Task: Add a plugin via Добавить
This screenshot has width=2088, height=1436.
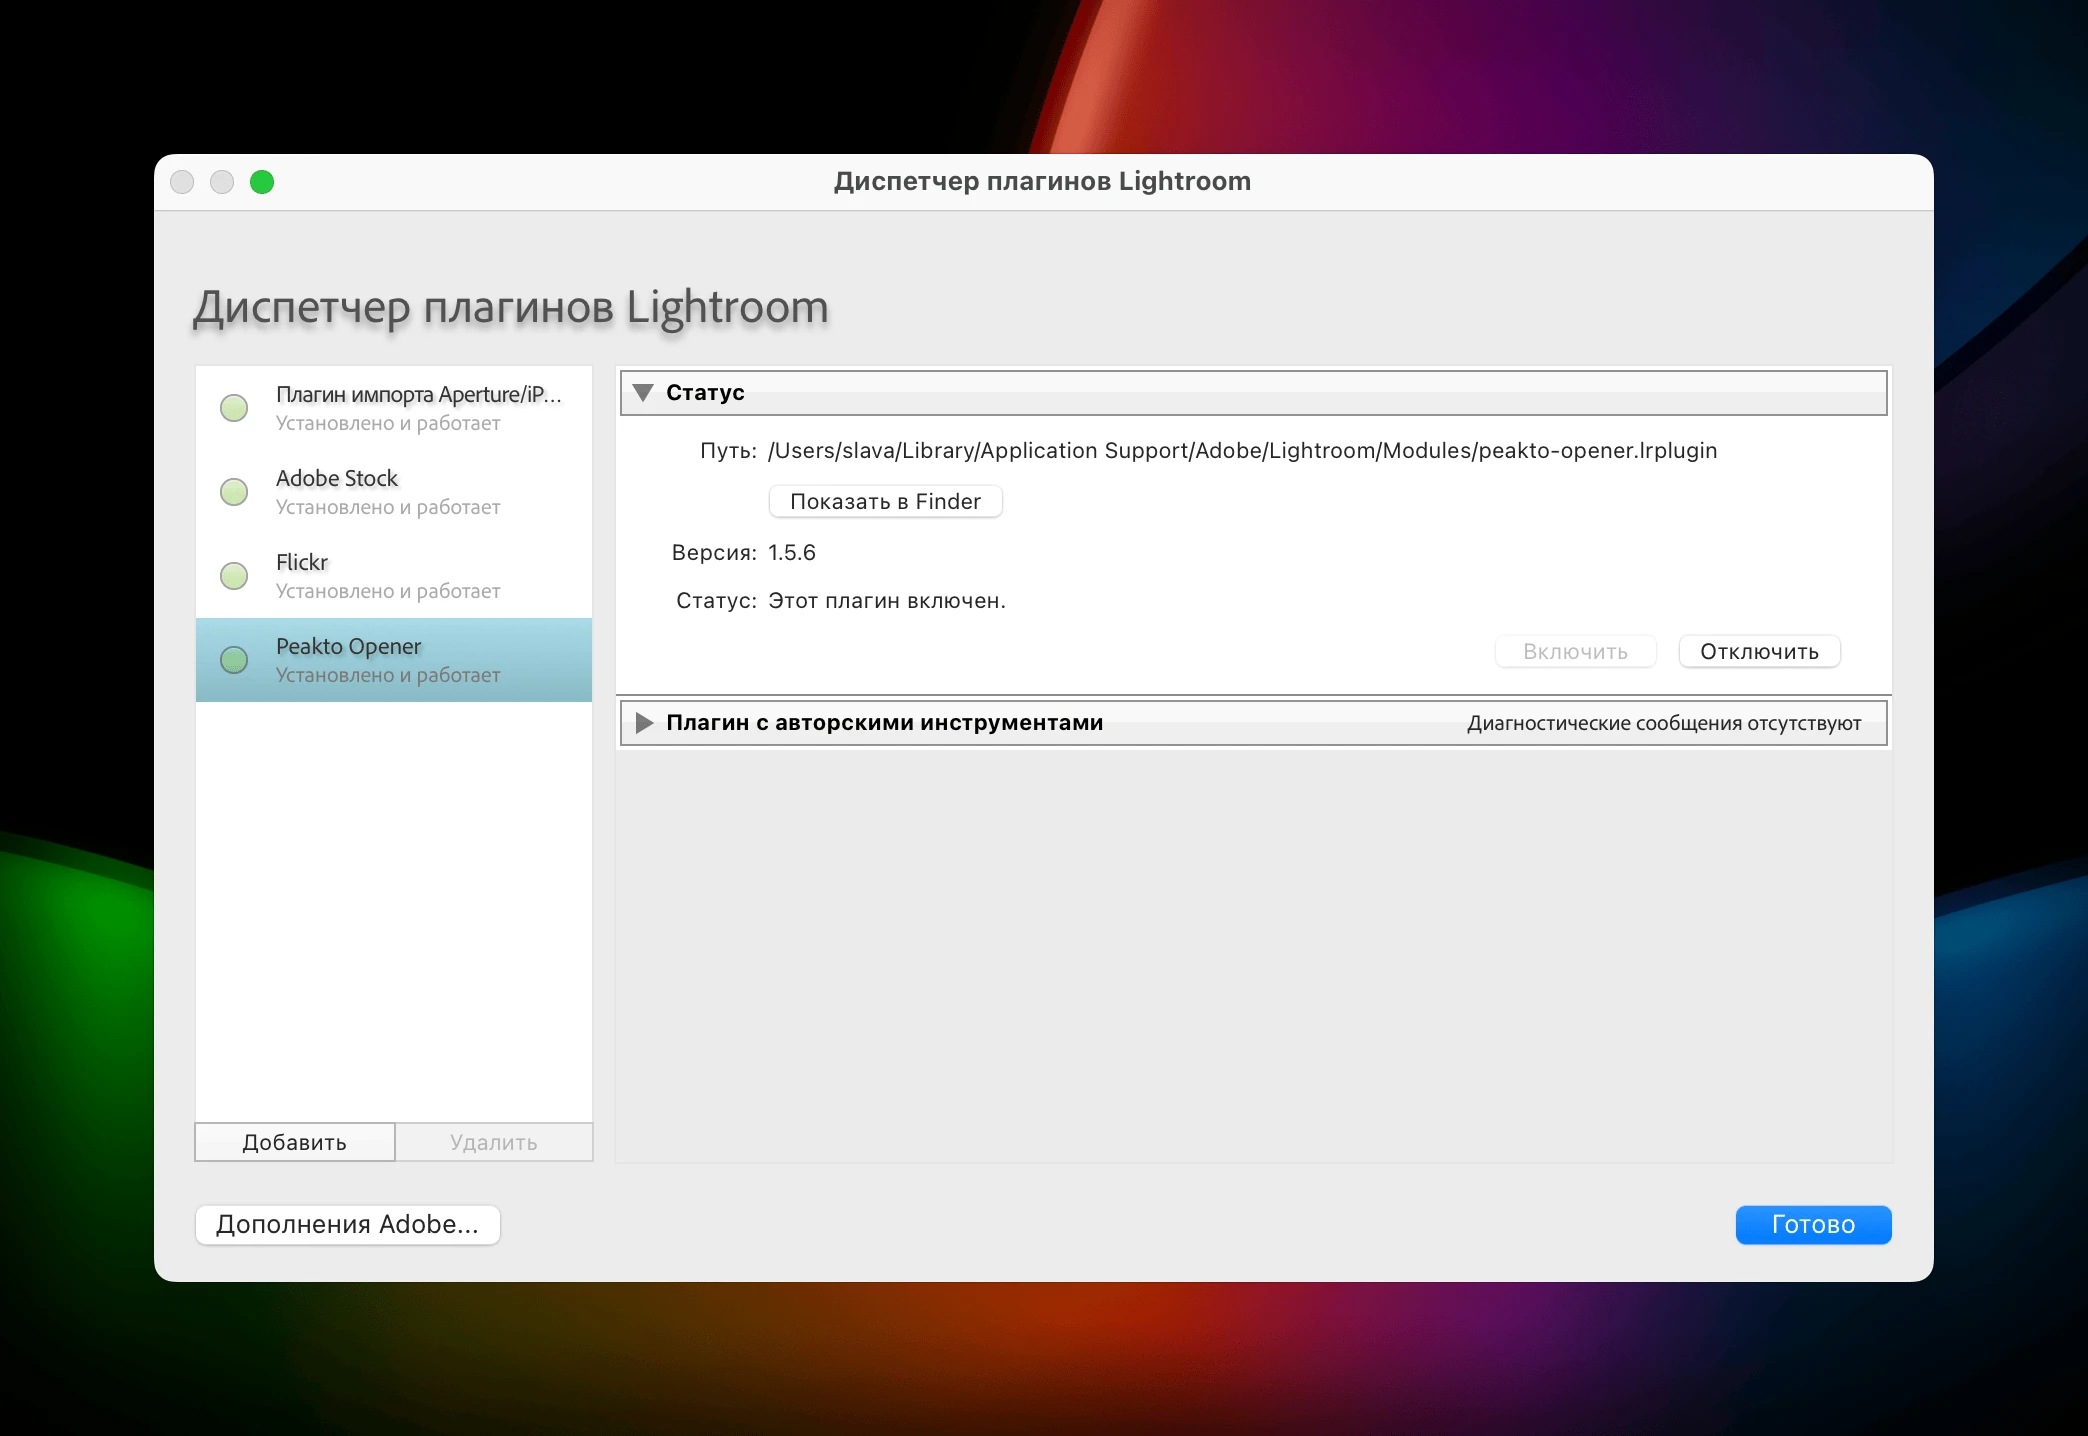Action: click(x=295, y=1142)
